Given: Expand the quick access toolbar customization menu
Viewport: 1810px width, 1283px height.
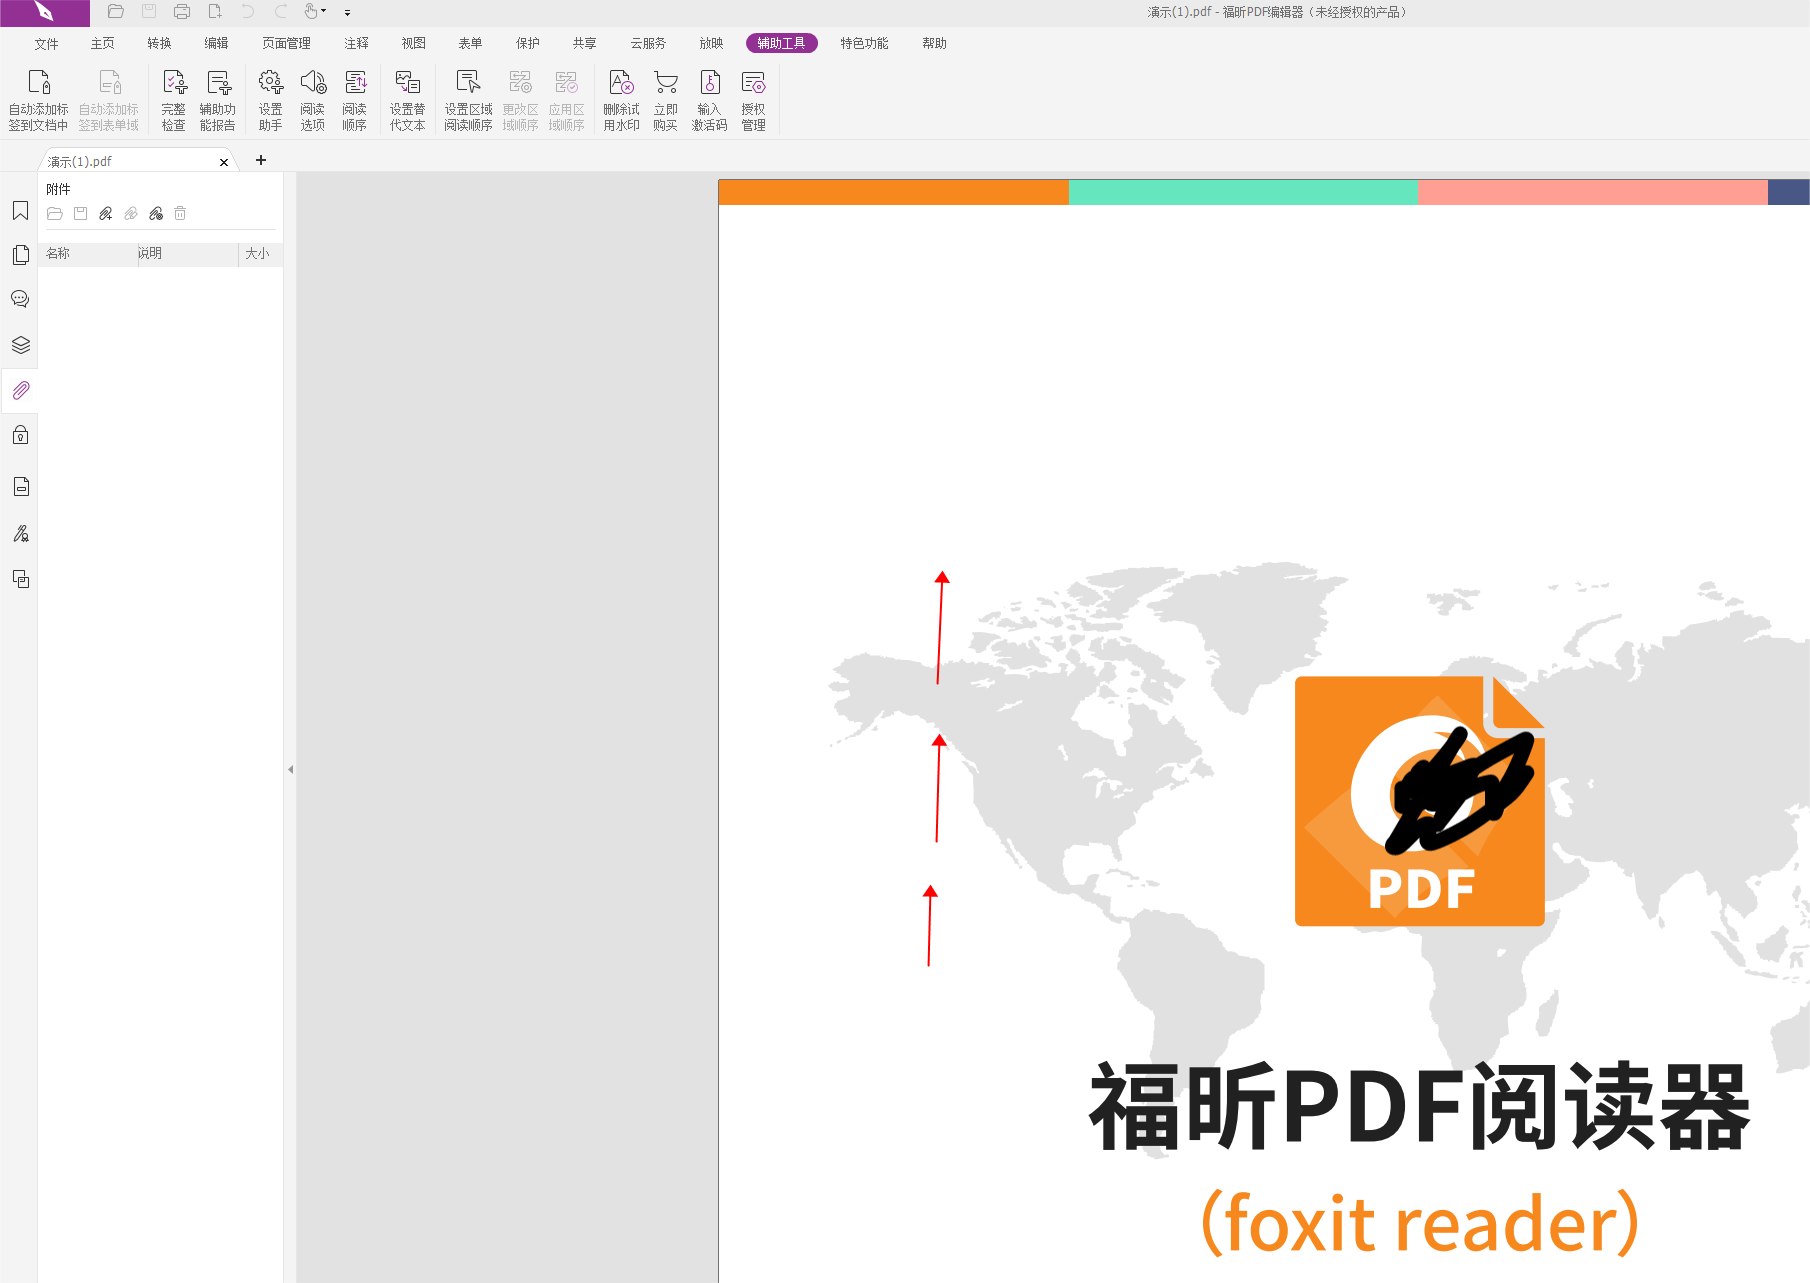Looking at the screenshot, I should click(347, 12).
